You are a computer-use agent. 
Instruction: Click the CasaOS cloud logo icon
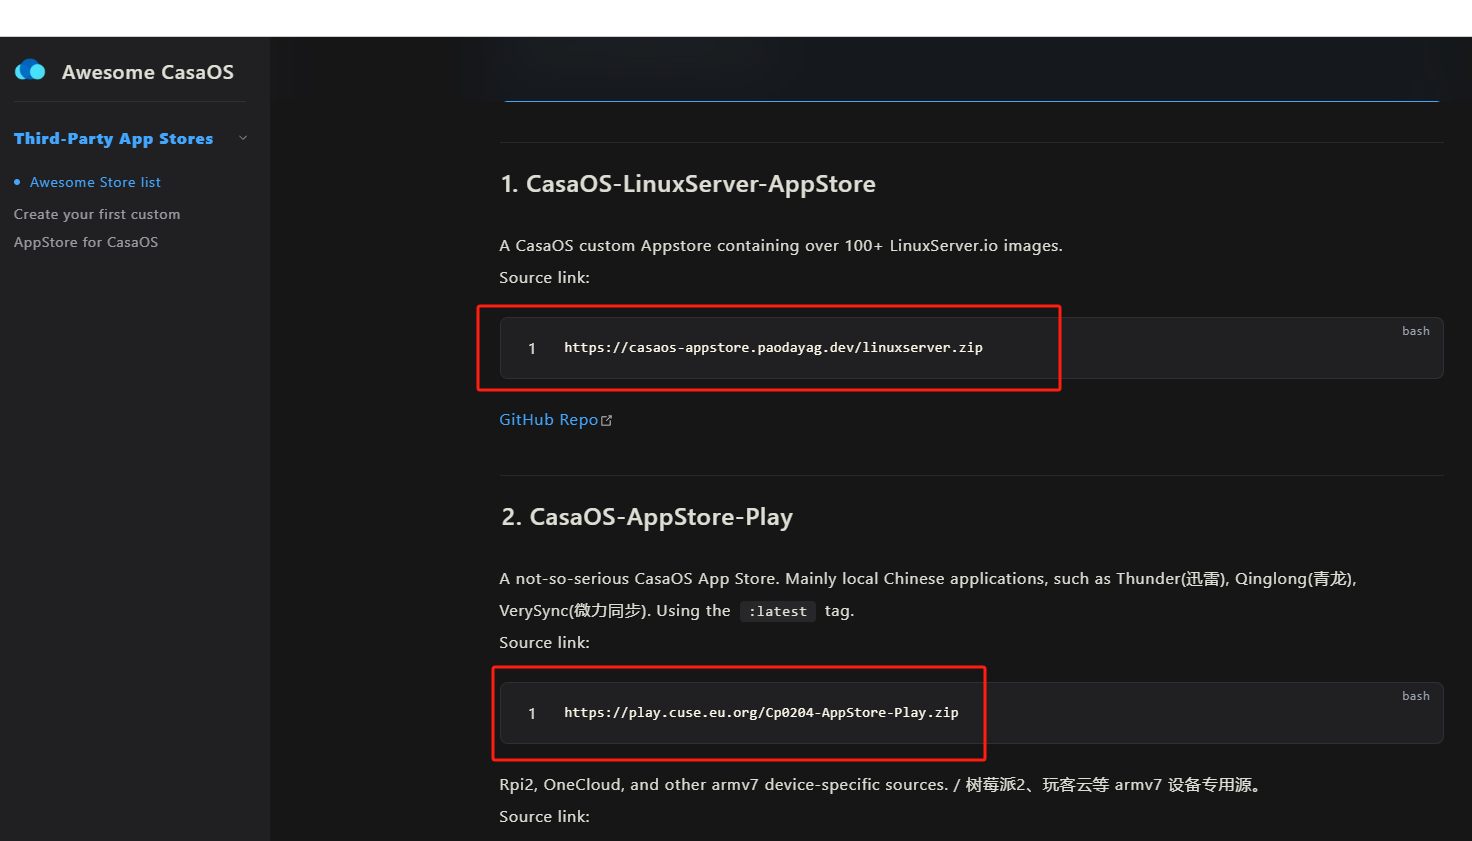click(x=30, y=70)
